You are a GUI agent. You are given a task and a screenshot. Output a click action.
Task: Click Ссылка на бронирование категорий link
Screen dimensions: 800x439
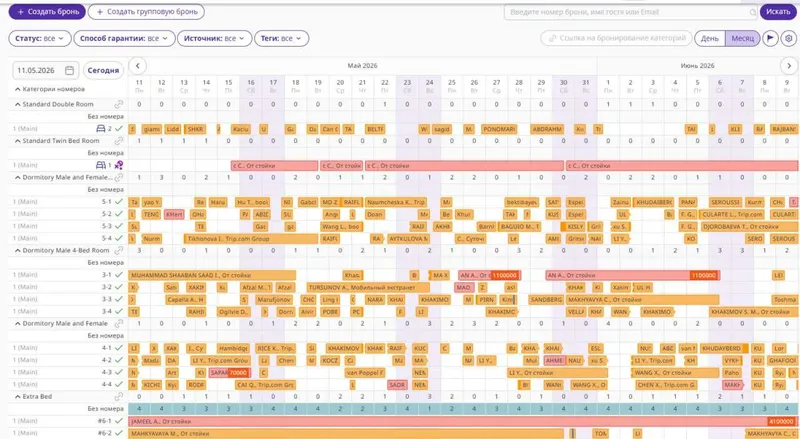[616, 38]
